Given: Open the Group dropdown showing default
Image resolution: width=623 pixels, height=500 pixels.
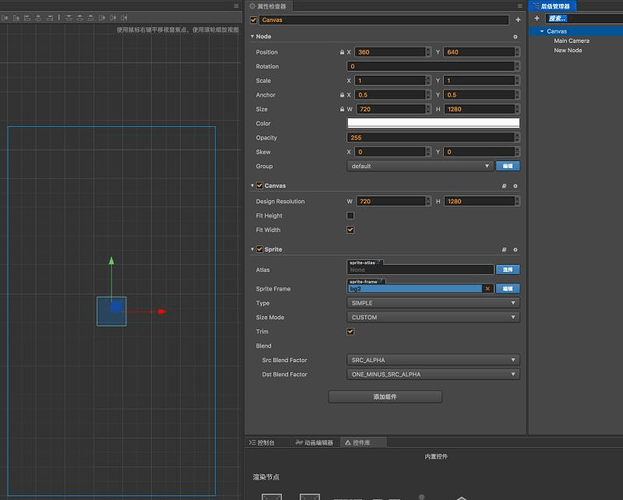Looking at the screenshot, I should pyautogui.click(x=419, y=166).
